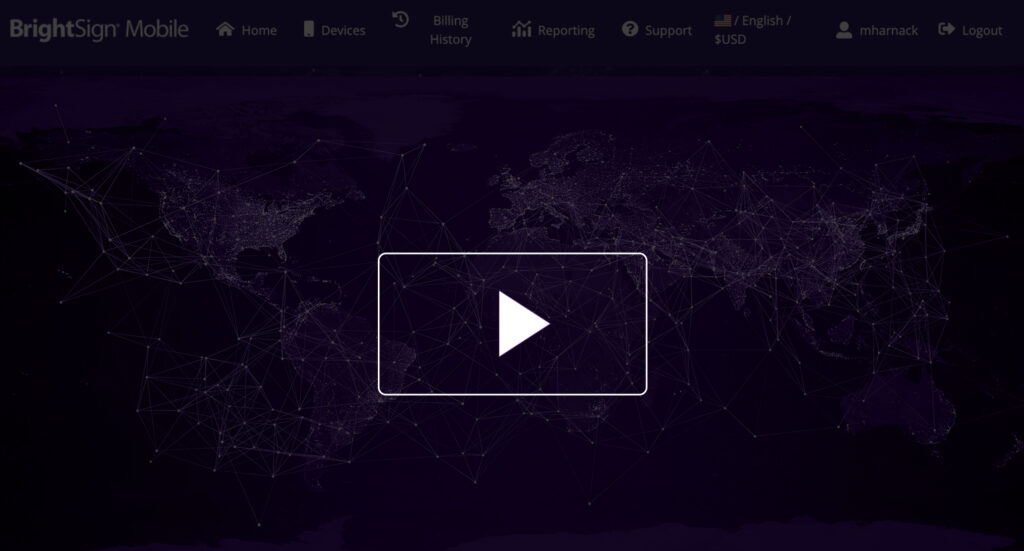
Task: Click the Devices phone icon
Action: click(309, 29)
